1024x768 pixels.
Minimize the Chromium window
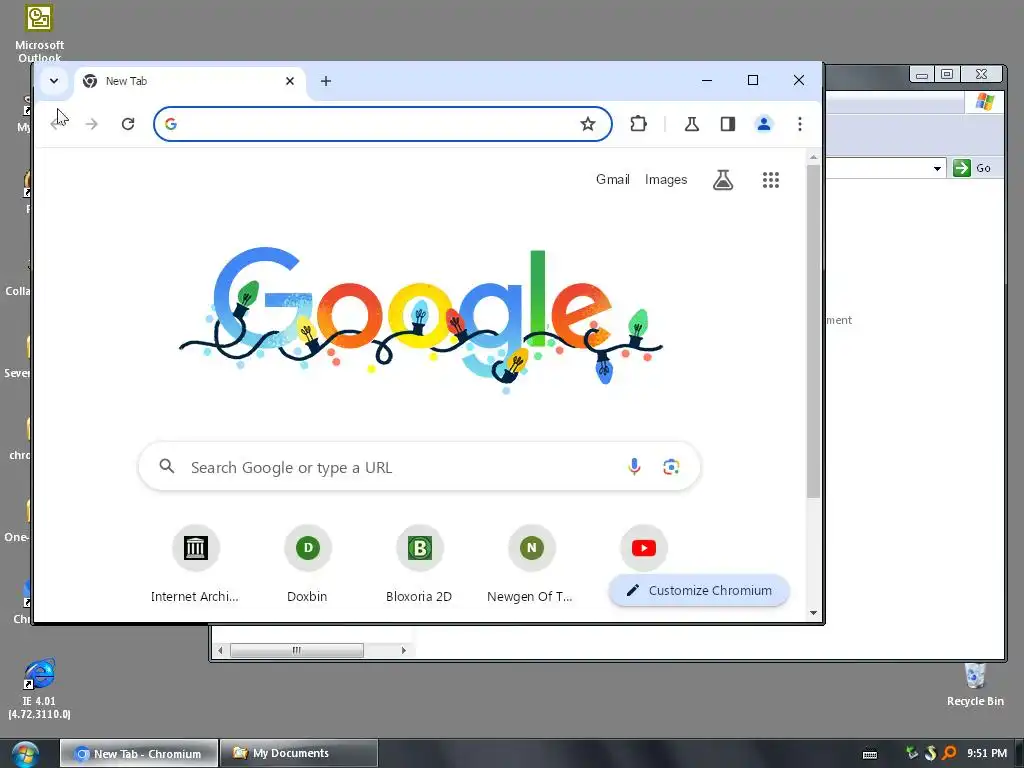coord(707,80)
